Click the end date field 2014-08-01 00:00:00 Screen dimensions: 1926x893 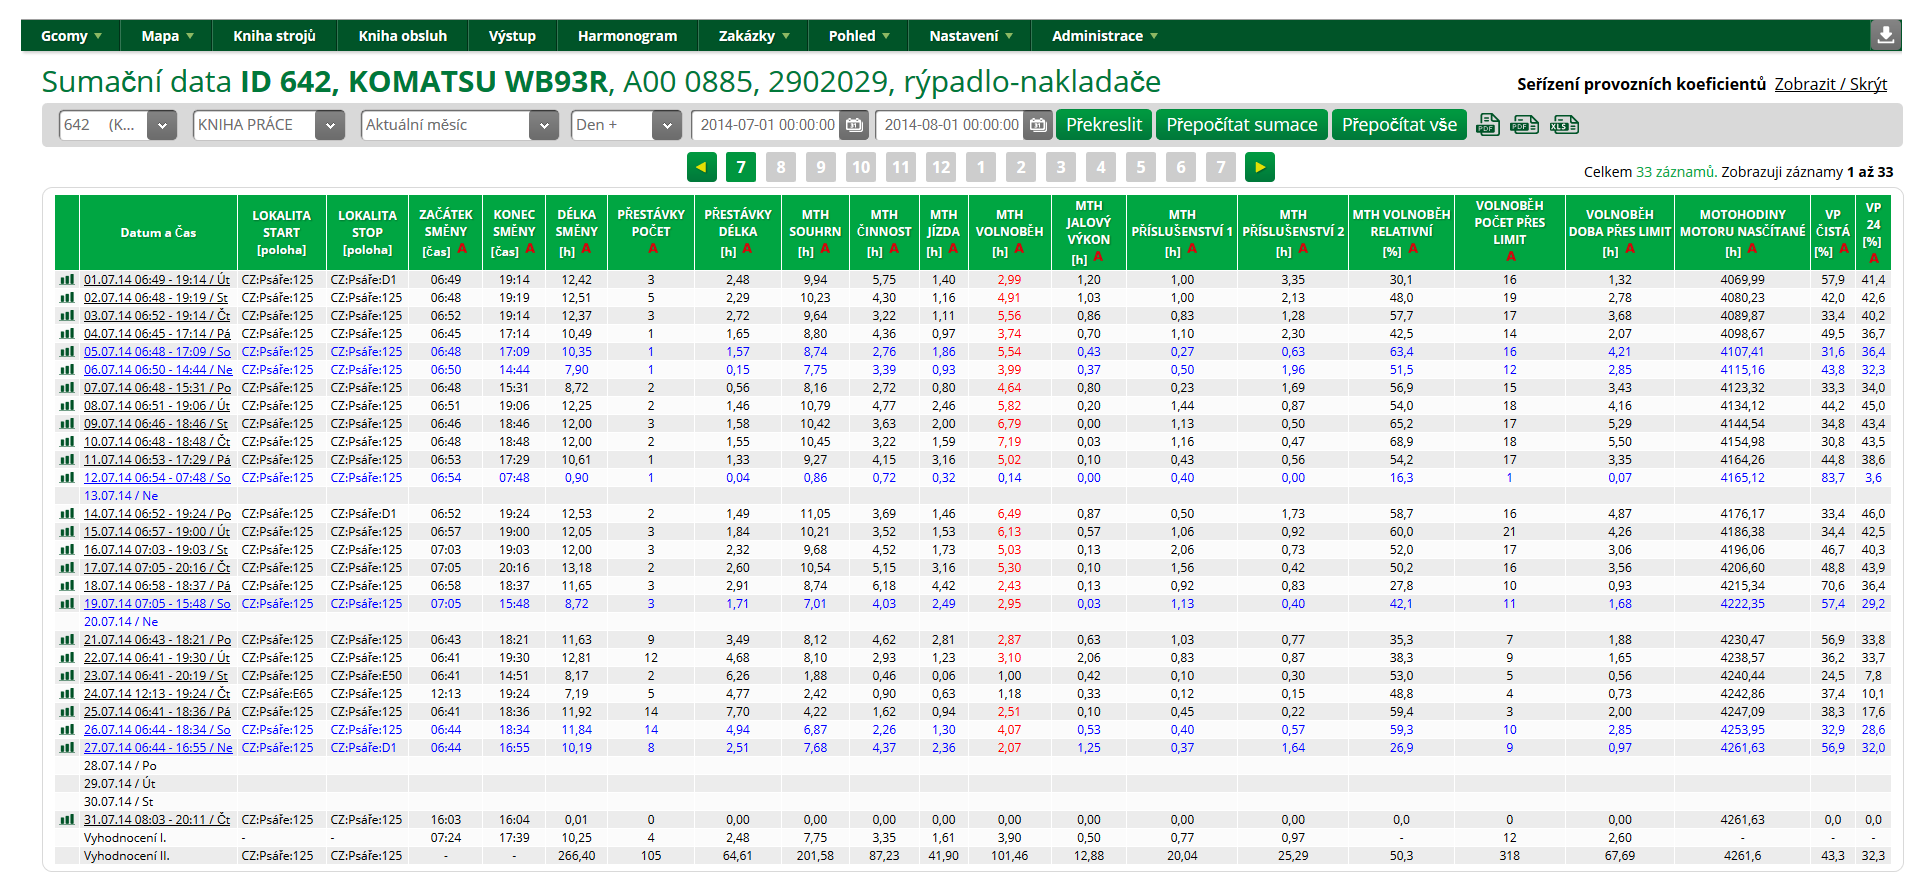951,125
